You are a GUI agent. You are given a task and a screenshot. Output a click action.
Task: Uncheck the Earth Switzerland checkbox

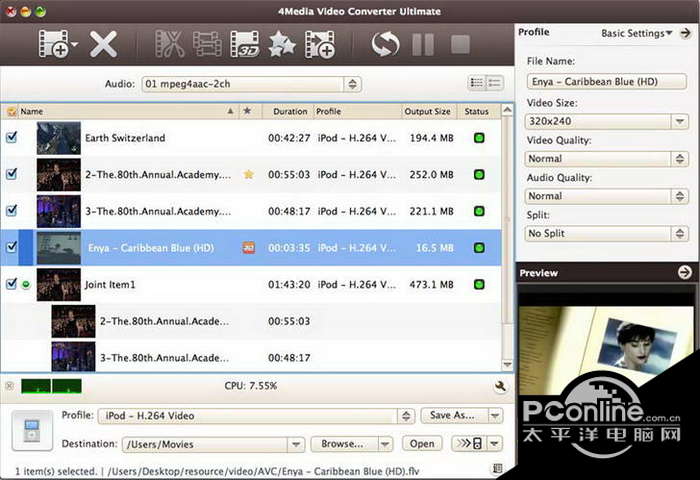pyautogui.click(x=12, y=137)
